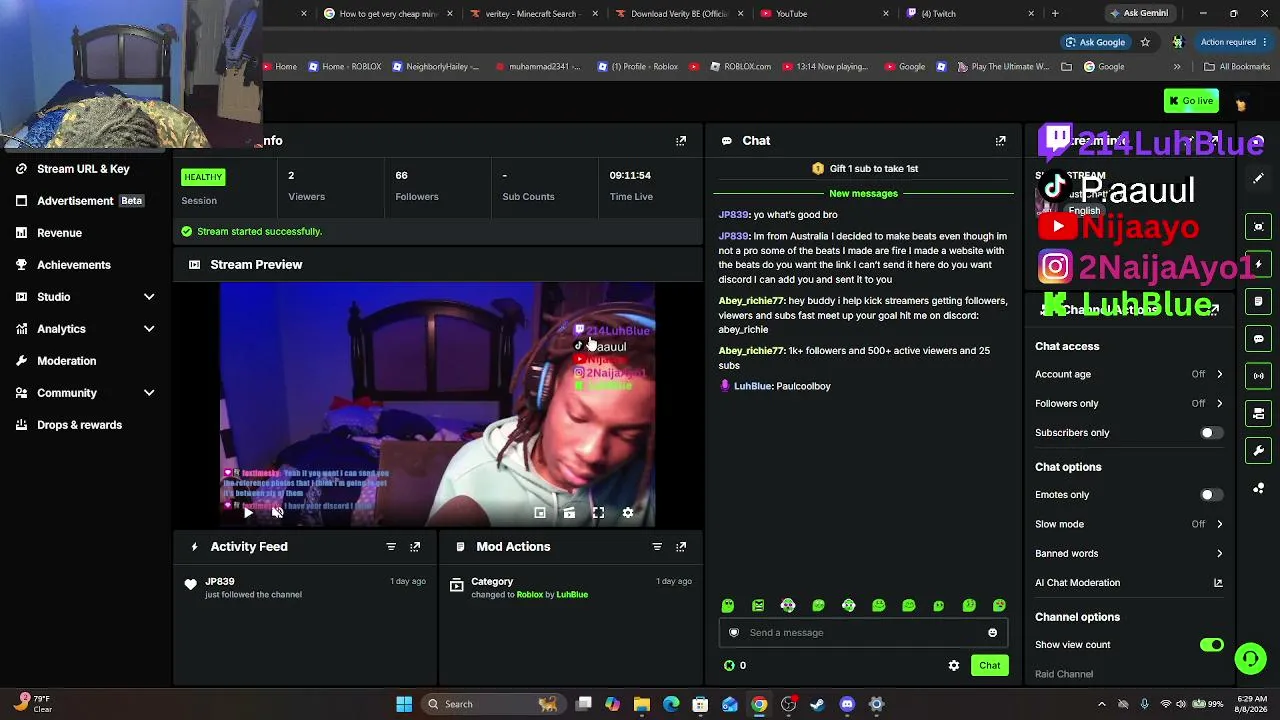The height and width of the screenshot is (720, 1280).
Task: Turn off Show view count switch
Action: pyautogui.click(x=1212, y=645)
